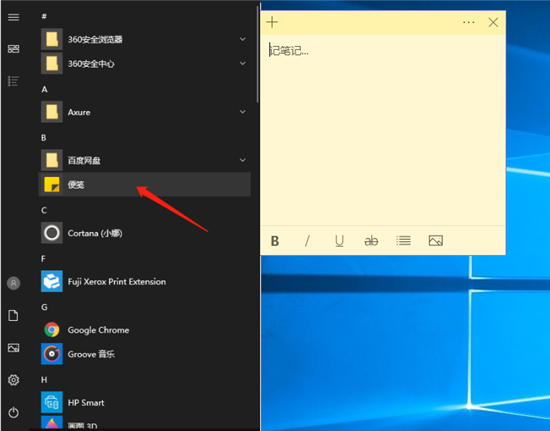
Task: Click the G section letter header
Action: tap(44, 307)
